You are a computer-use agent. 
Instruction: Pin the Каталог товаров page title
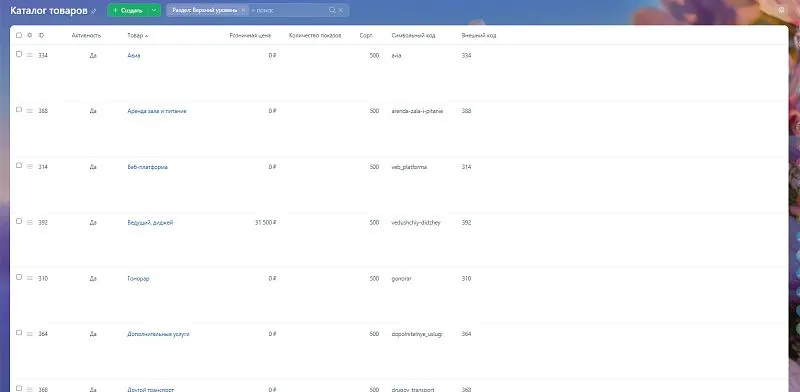point(93,11)
